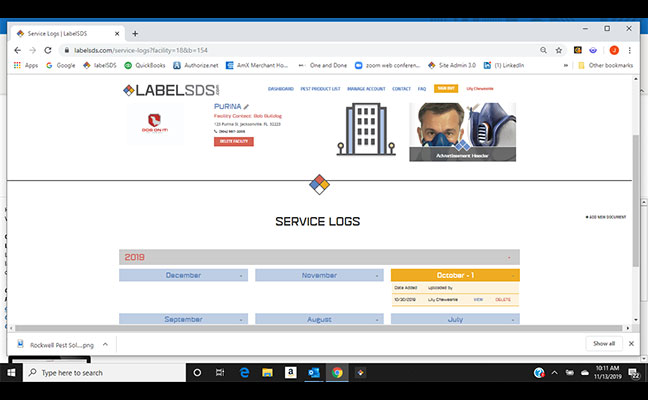Expand the August month panel
Viewport: 648px width, 400px height.
click(319, 319)
